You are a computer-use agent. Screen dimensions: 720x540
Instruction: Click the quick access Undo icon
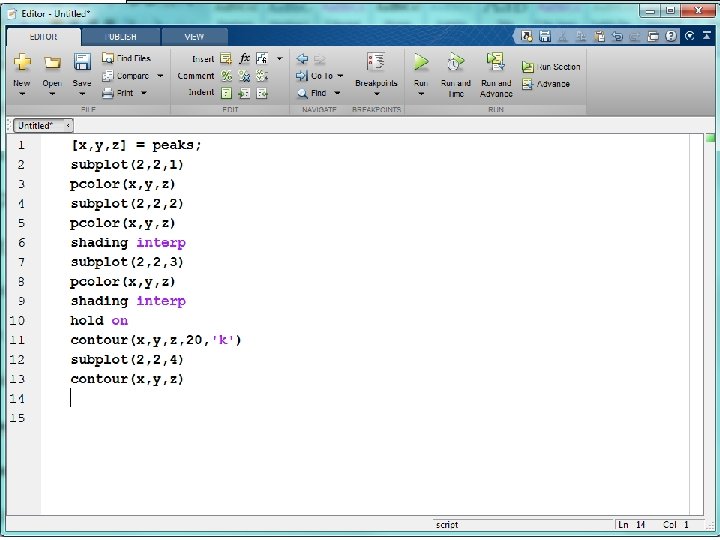tap(617, 36)
